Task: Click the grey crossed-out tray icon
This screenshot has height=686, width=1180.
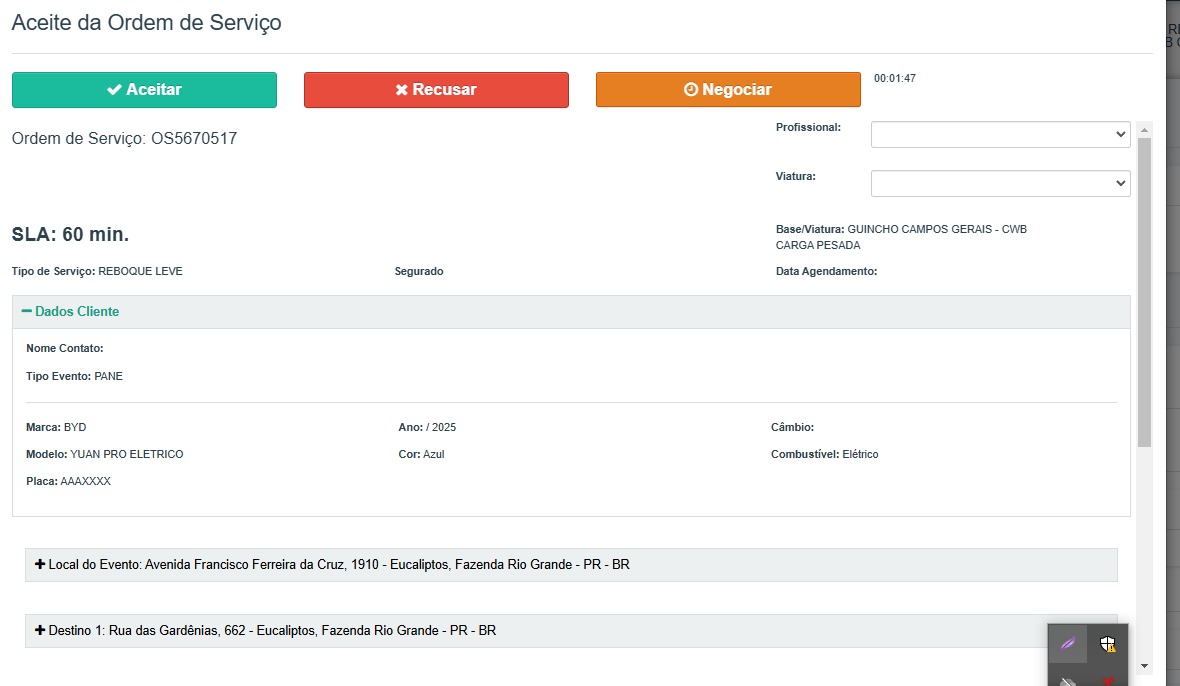Action: point(1068,681)
